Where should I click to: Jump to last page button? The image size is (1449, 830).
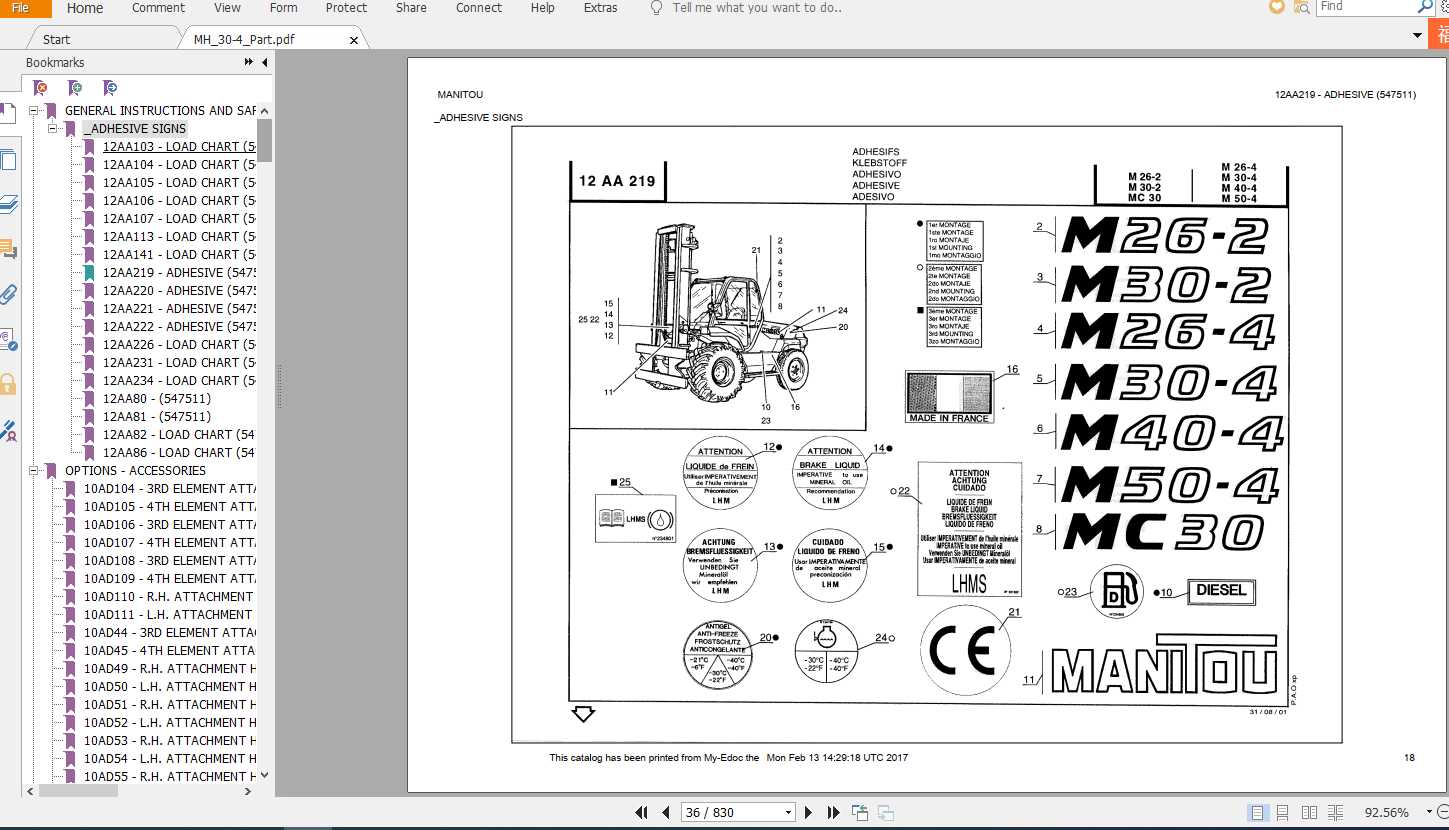tap(833, 812)
